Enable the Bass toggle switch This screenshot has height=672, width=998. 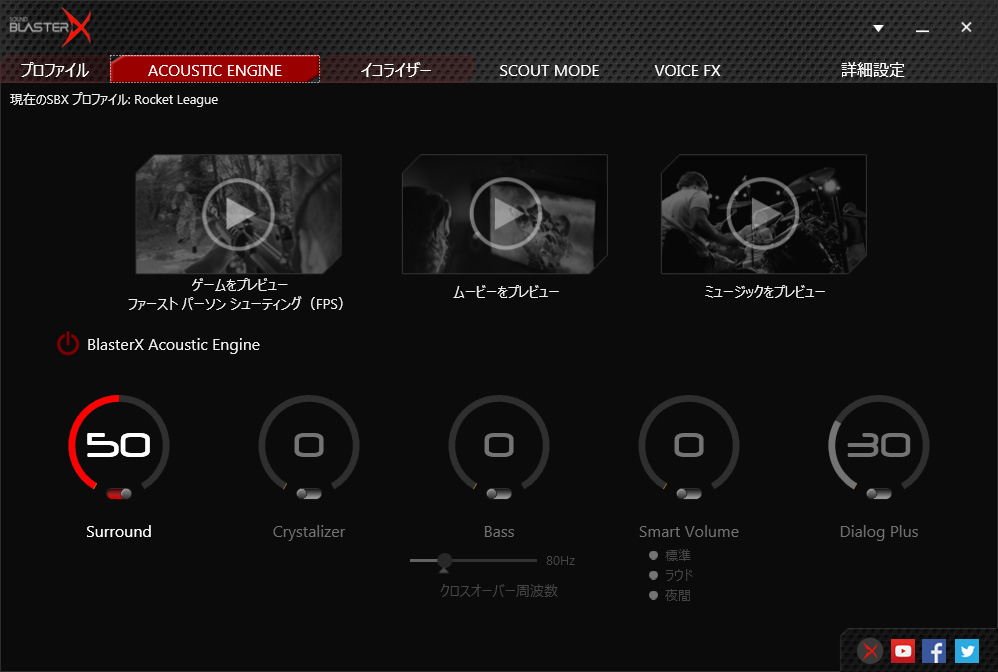pyautogui.click(x=499, y=493)
